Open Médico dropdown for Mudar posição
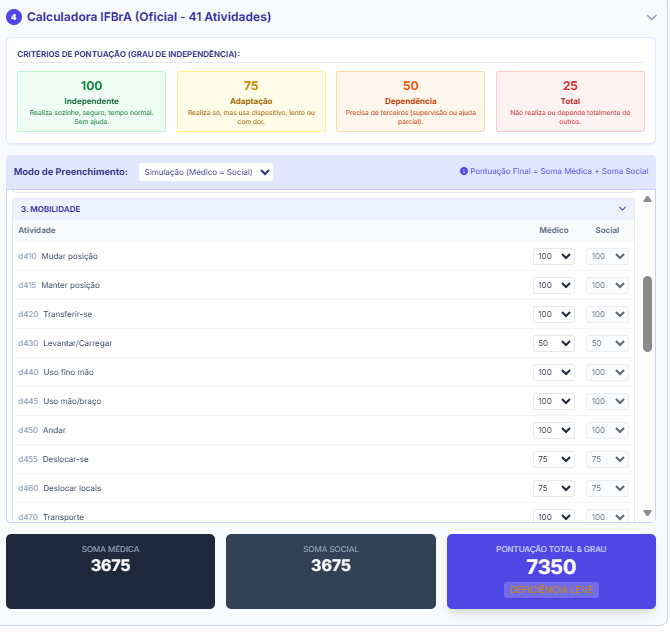This screenshot has width=670, height=633. tap(554, 256)
